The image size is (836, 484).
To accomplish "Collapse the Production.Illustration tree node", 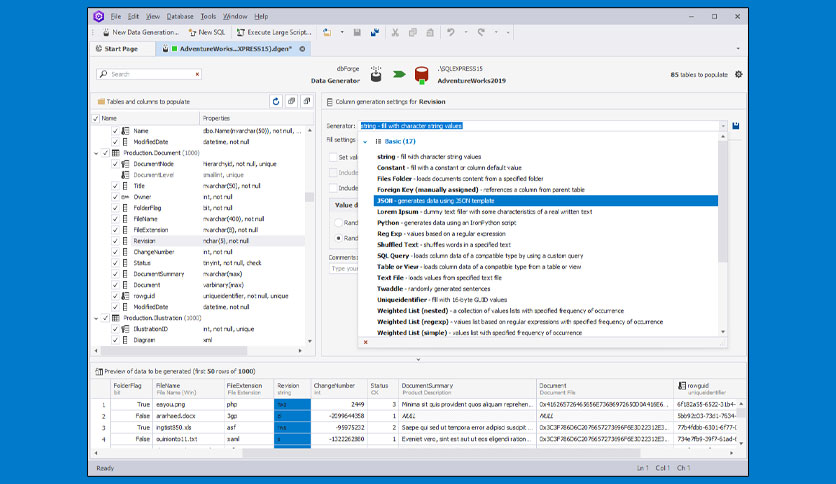I will tap(97, 319).
